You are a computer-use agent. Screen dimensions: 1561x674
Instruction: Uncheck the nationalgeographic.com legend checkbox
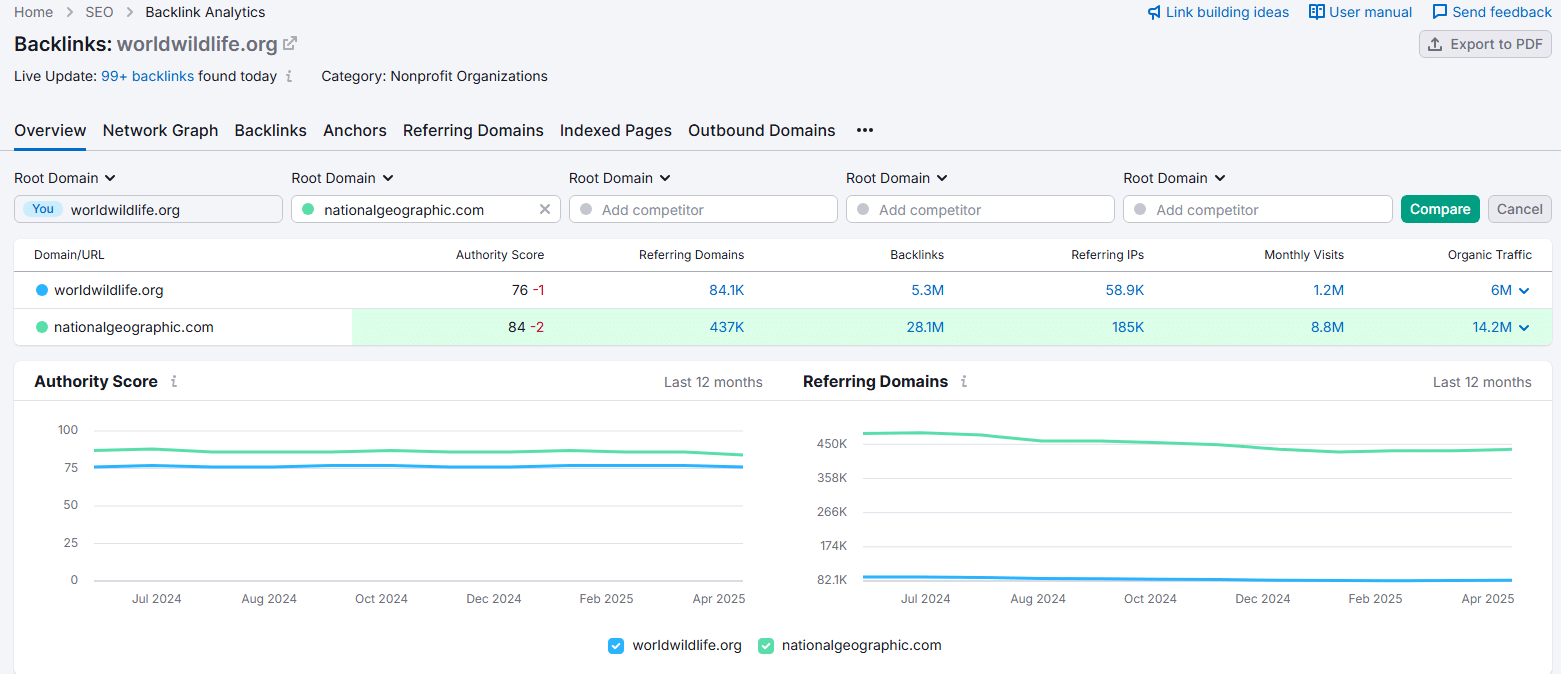pos(766,646)
